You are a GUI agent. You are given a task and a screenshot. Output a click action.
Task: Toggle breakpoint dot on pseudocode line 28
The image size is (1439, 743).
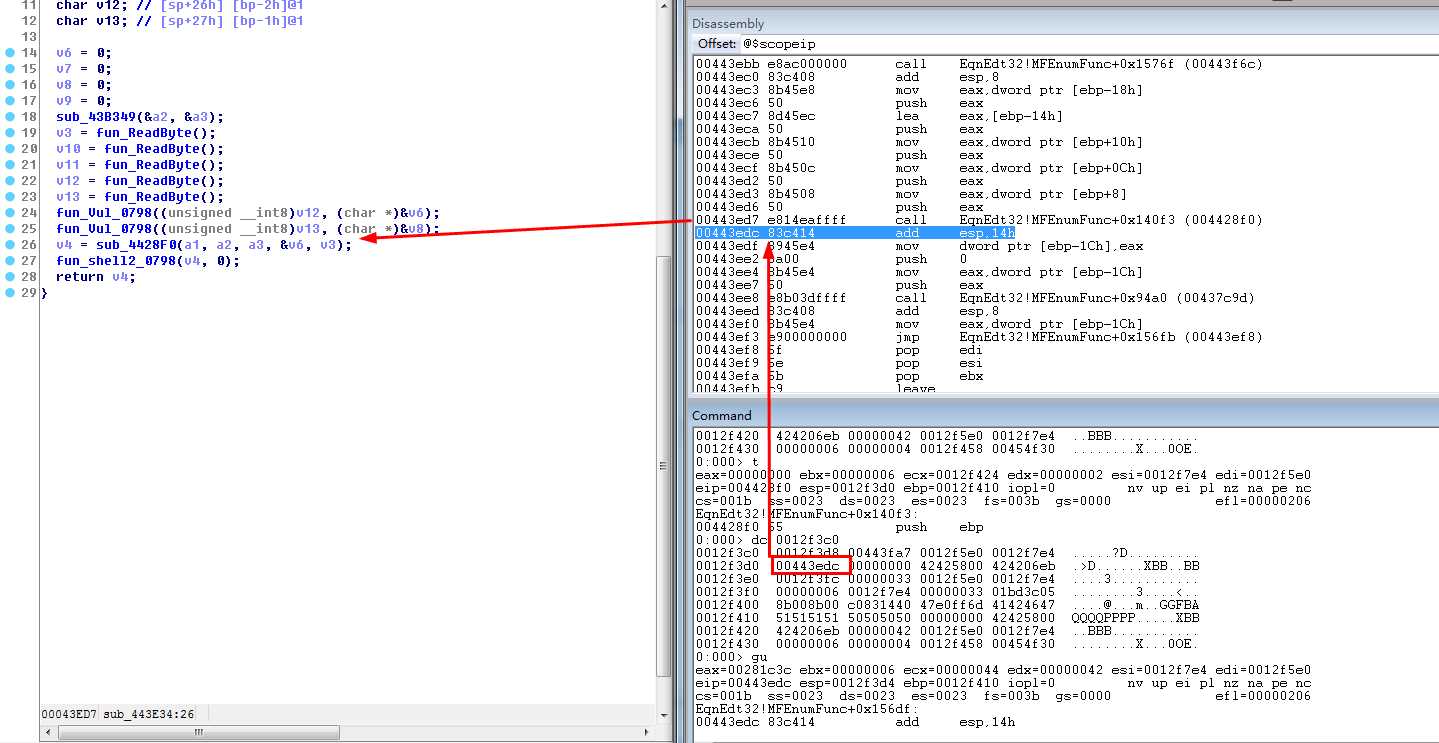tap(9, 276)
